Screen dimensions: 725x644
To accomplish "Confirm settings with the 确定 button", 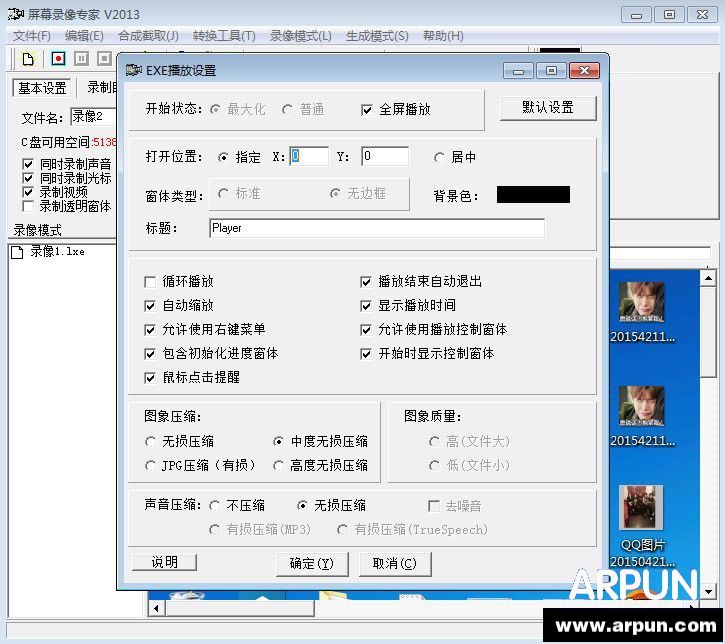I will (x=312, y=563).
